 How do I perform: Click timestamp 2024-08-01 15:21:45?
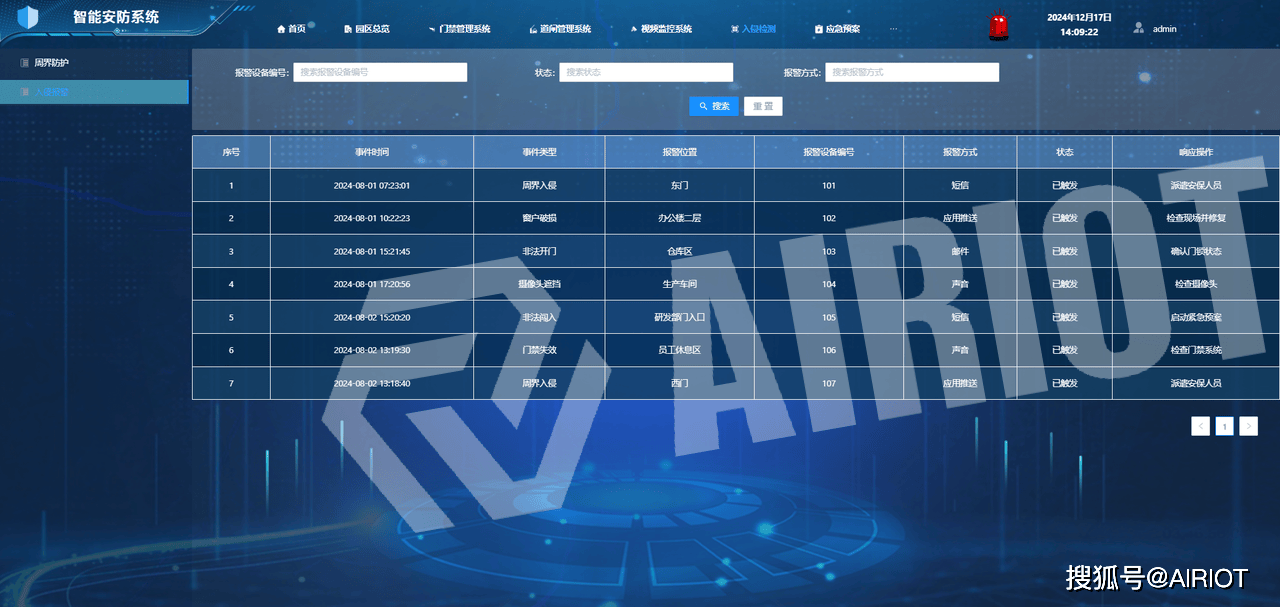tap(372, 251)
